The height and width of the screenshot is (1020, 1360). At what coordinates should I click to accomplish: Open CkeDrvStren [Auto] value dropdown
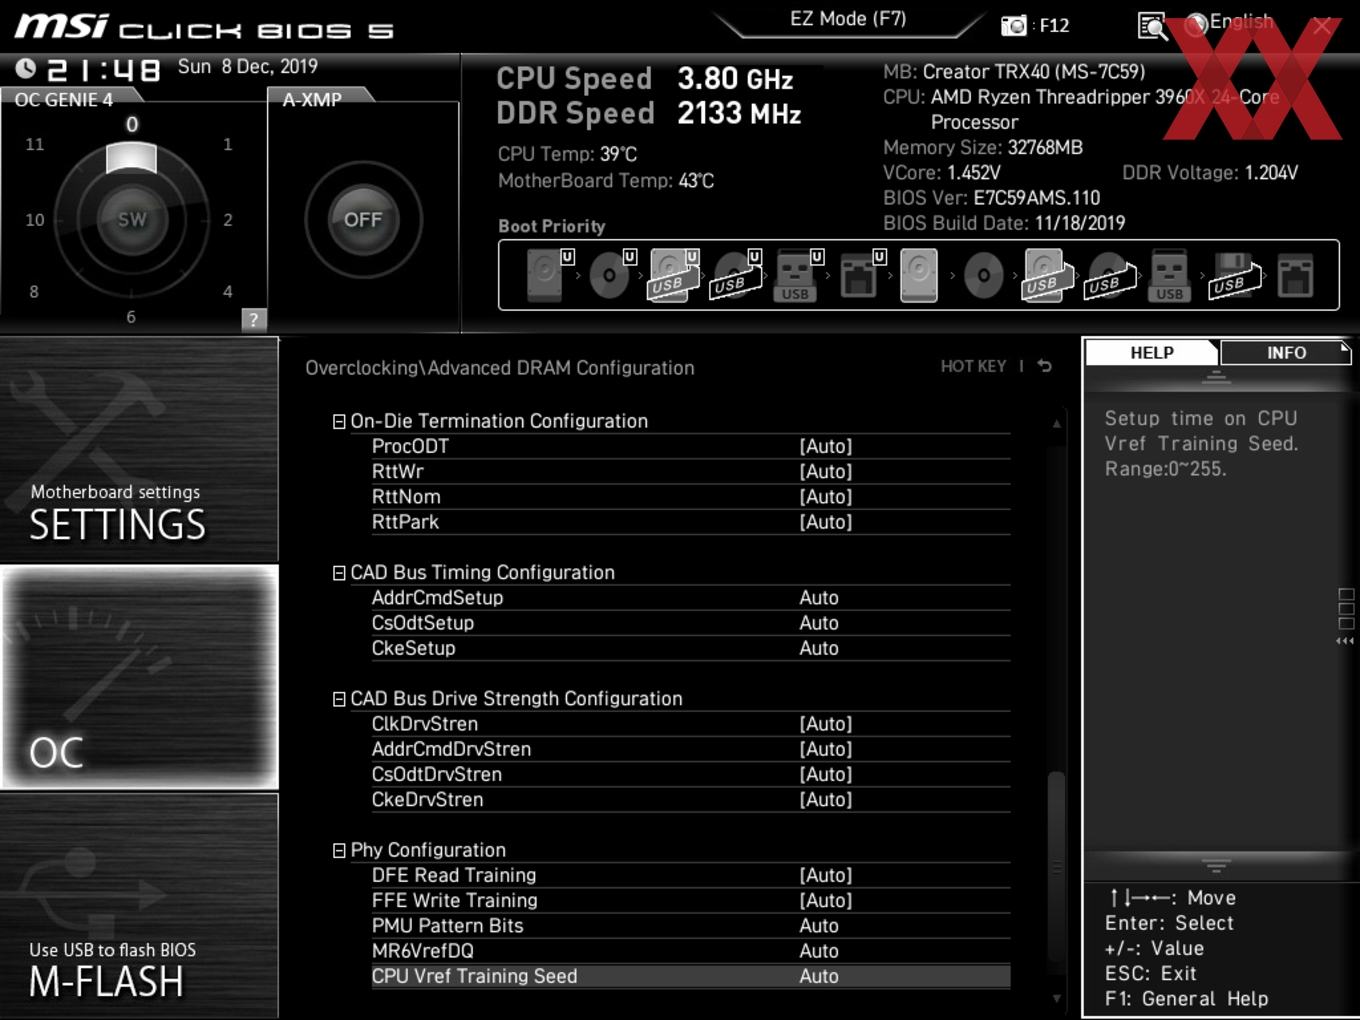click(x=826, y=800)
